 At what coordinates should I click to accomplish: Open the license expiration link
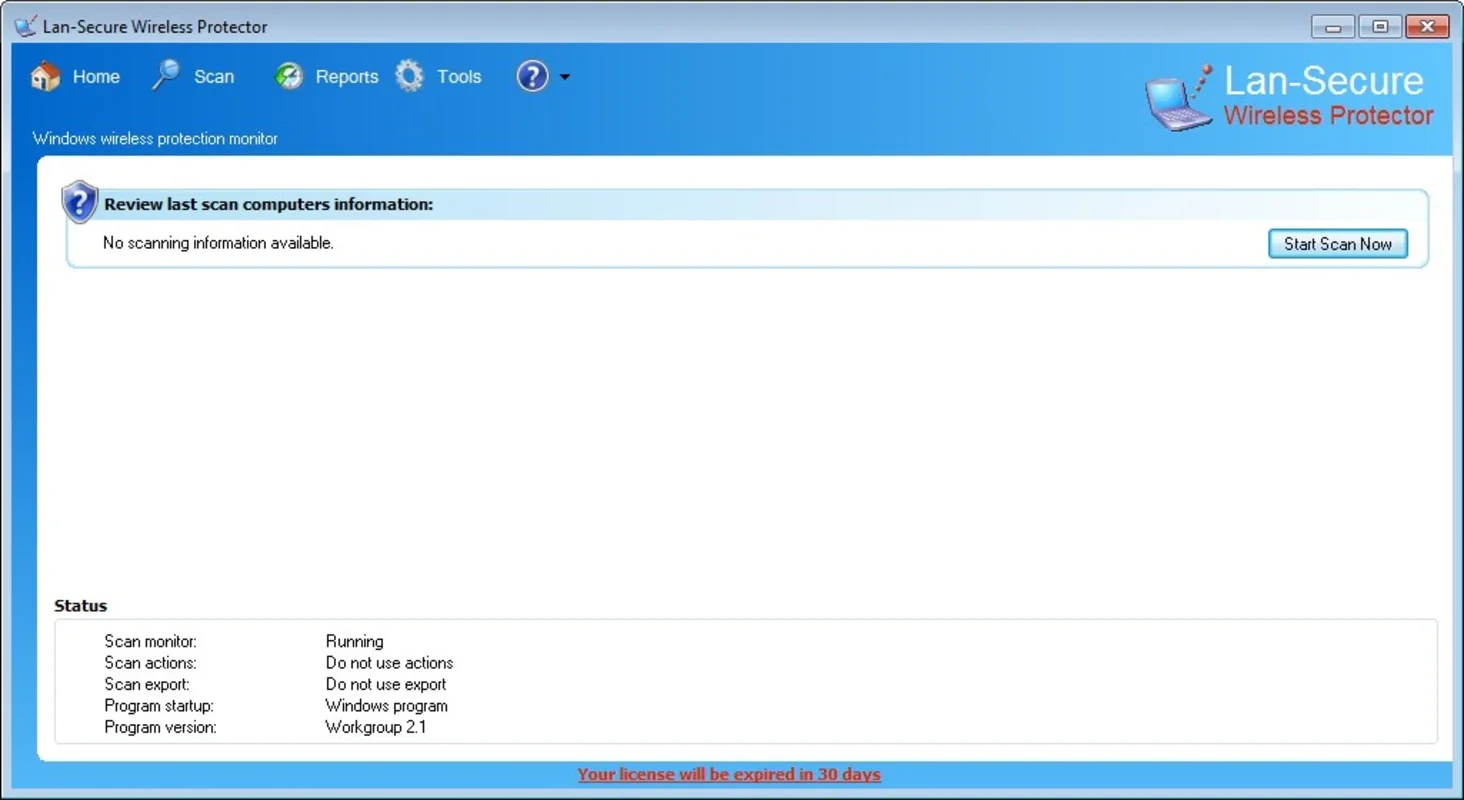(729, 774)
